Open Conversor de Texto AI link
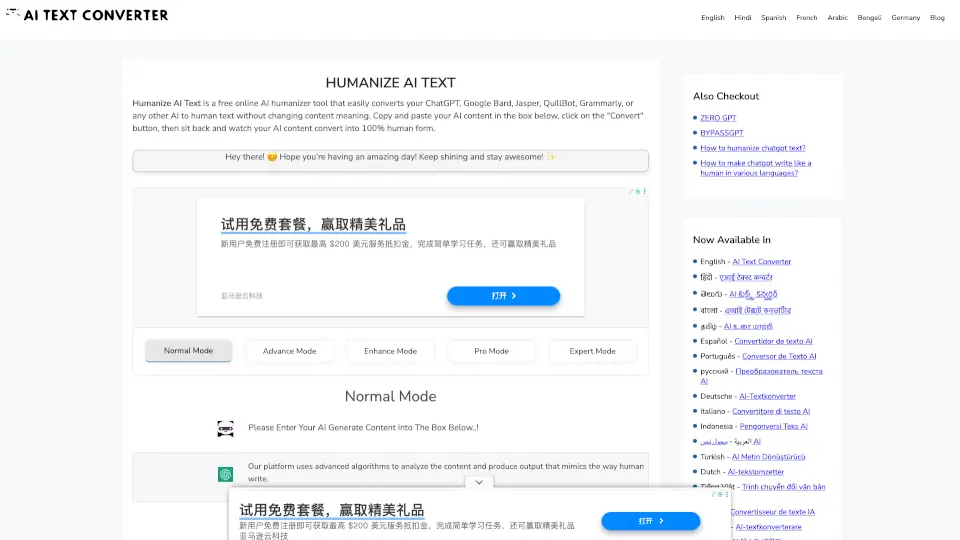The image size is (960, 540). pyautogui.click(x=779, y=356)
